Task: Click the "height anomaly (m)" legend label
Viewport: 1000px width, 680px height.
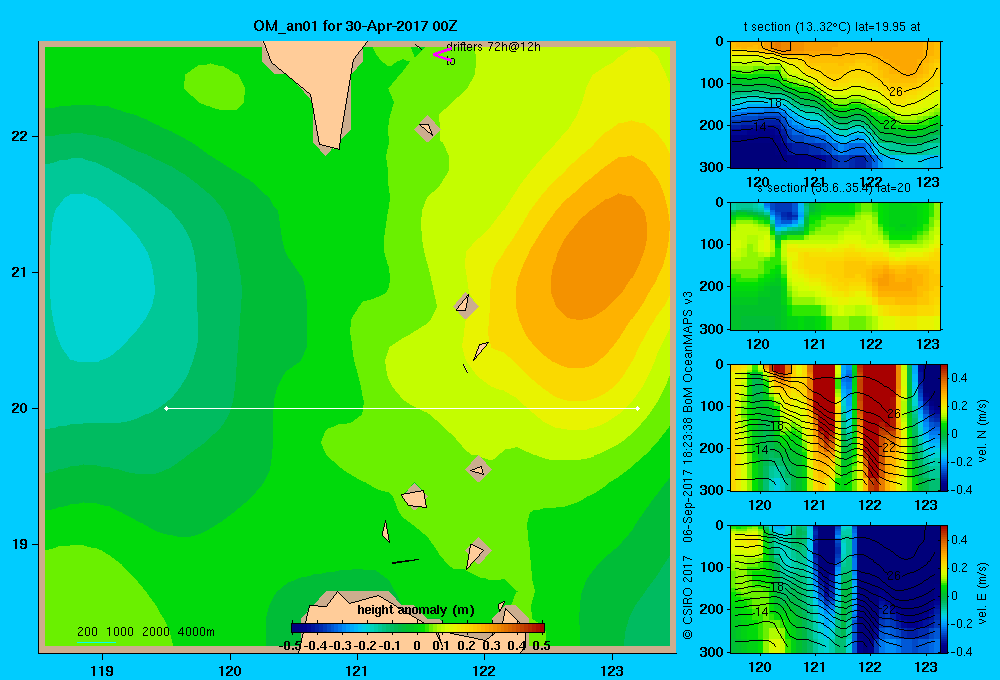Action: click(416, 610)
